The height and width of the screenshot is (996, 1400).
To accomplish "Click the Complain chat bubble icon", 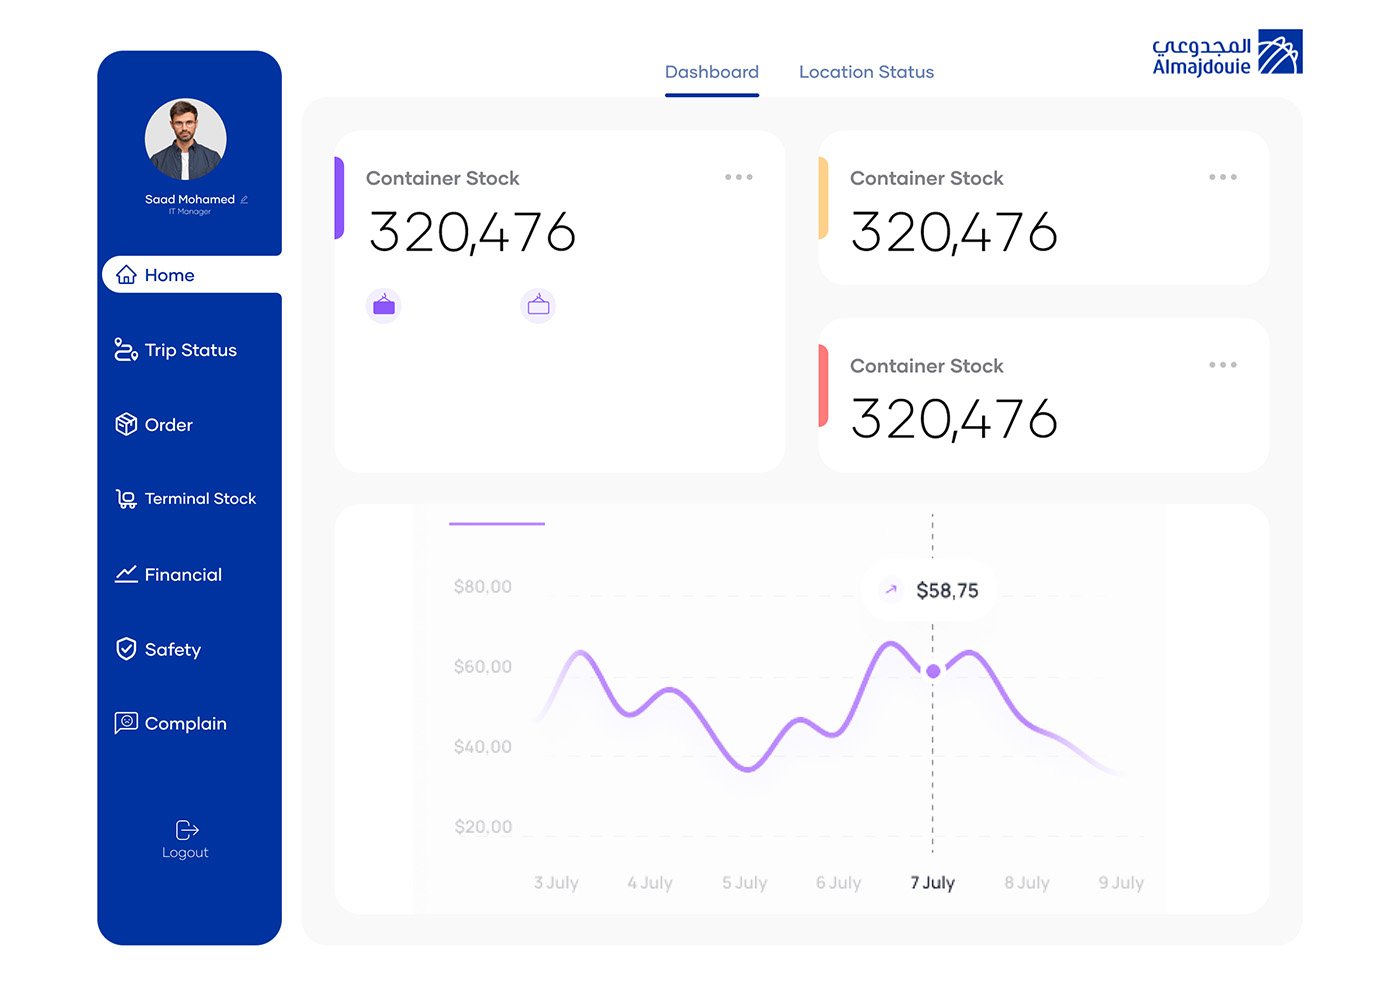I will (126, 723).
